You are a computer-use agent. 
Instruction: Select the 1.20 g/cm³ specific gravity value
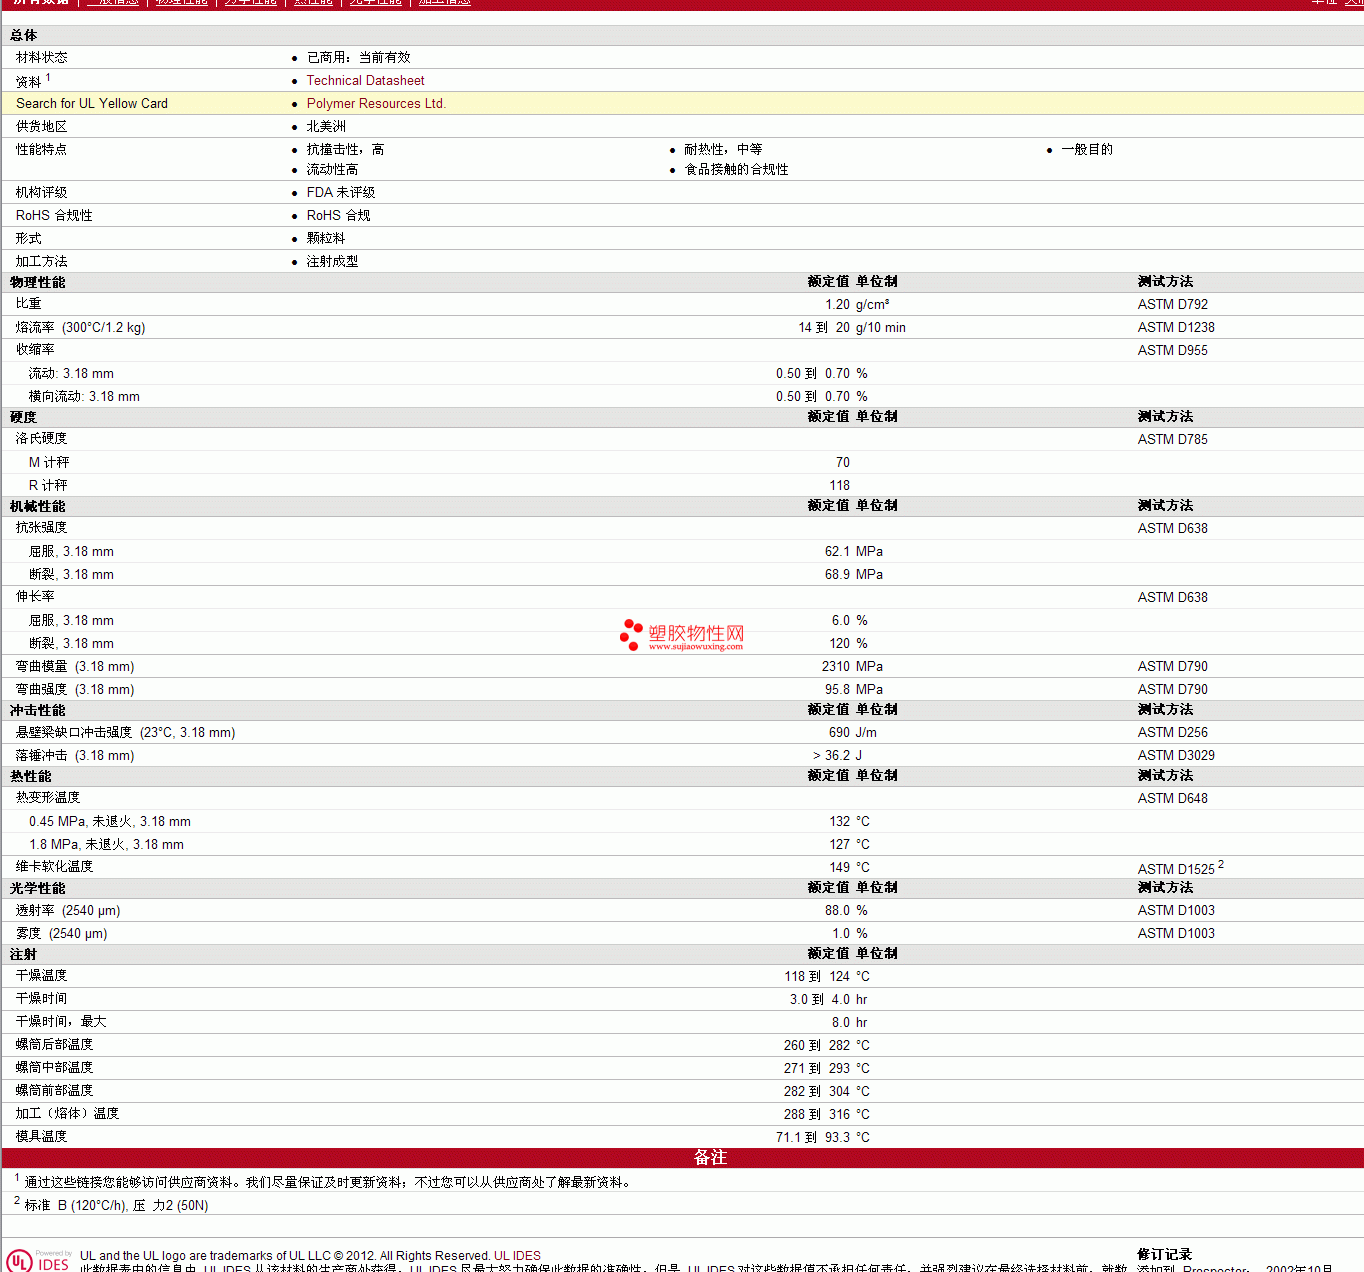click(857, 305)
